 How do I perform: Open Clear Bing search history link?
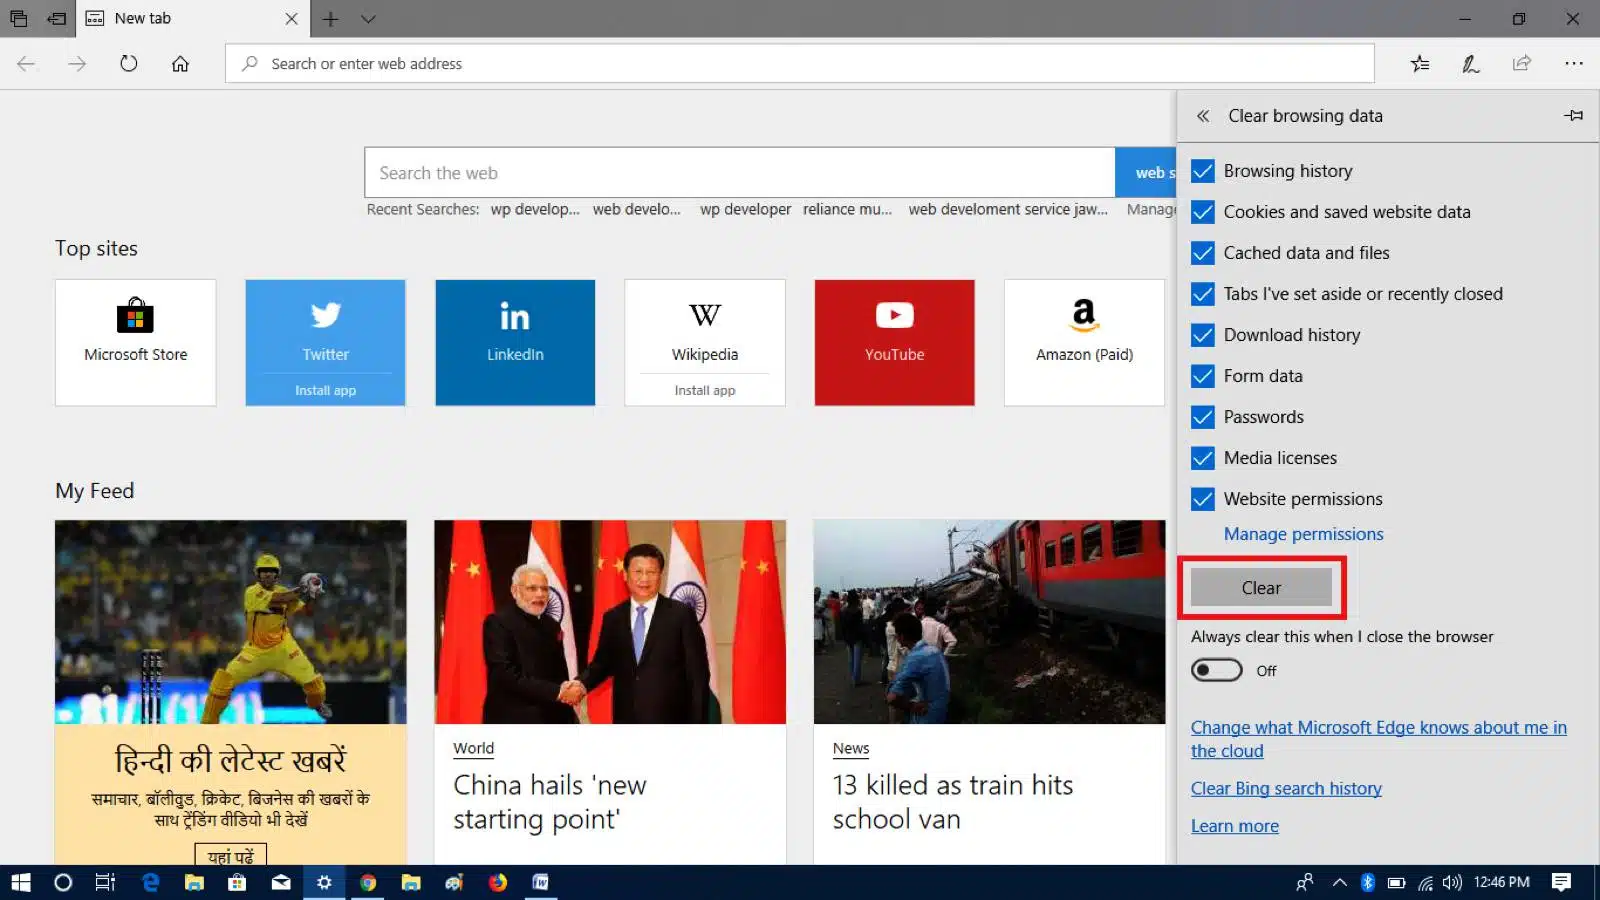point(1286,788)
